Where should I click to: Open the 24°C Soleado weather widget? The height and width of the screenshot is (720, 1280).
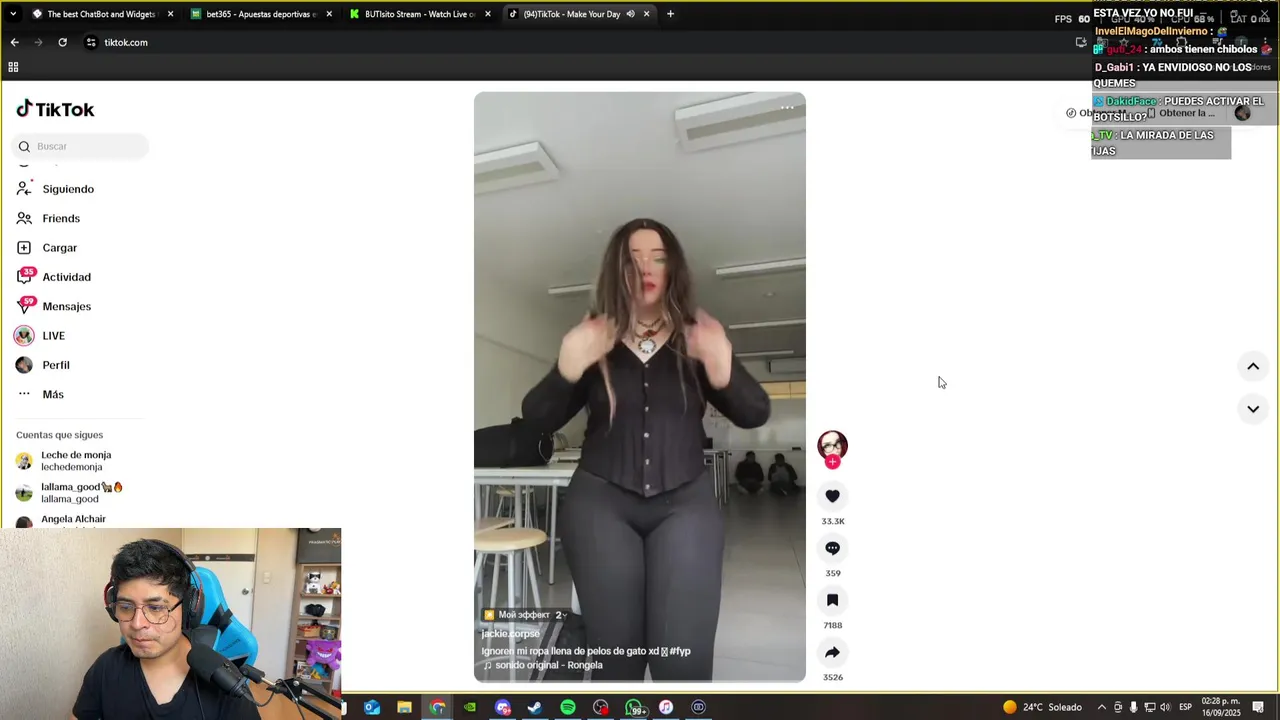(1042, 707)
